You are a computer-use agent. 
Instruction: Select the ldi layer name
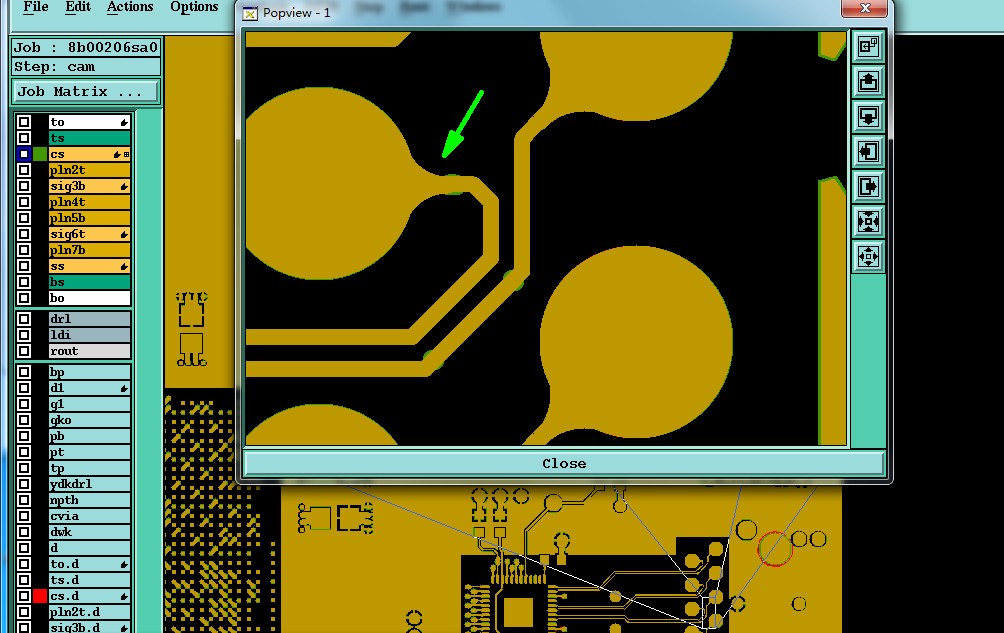click(x=90, y=335)
